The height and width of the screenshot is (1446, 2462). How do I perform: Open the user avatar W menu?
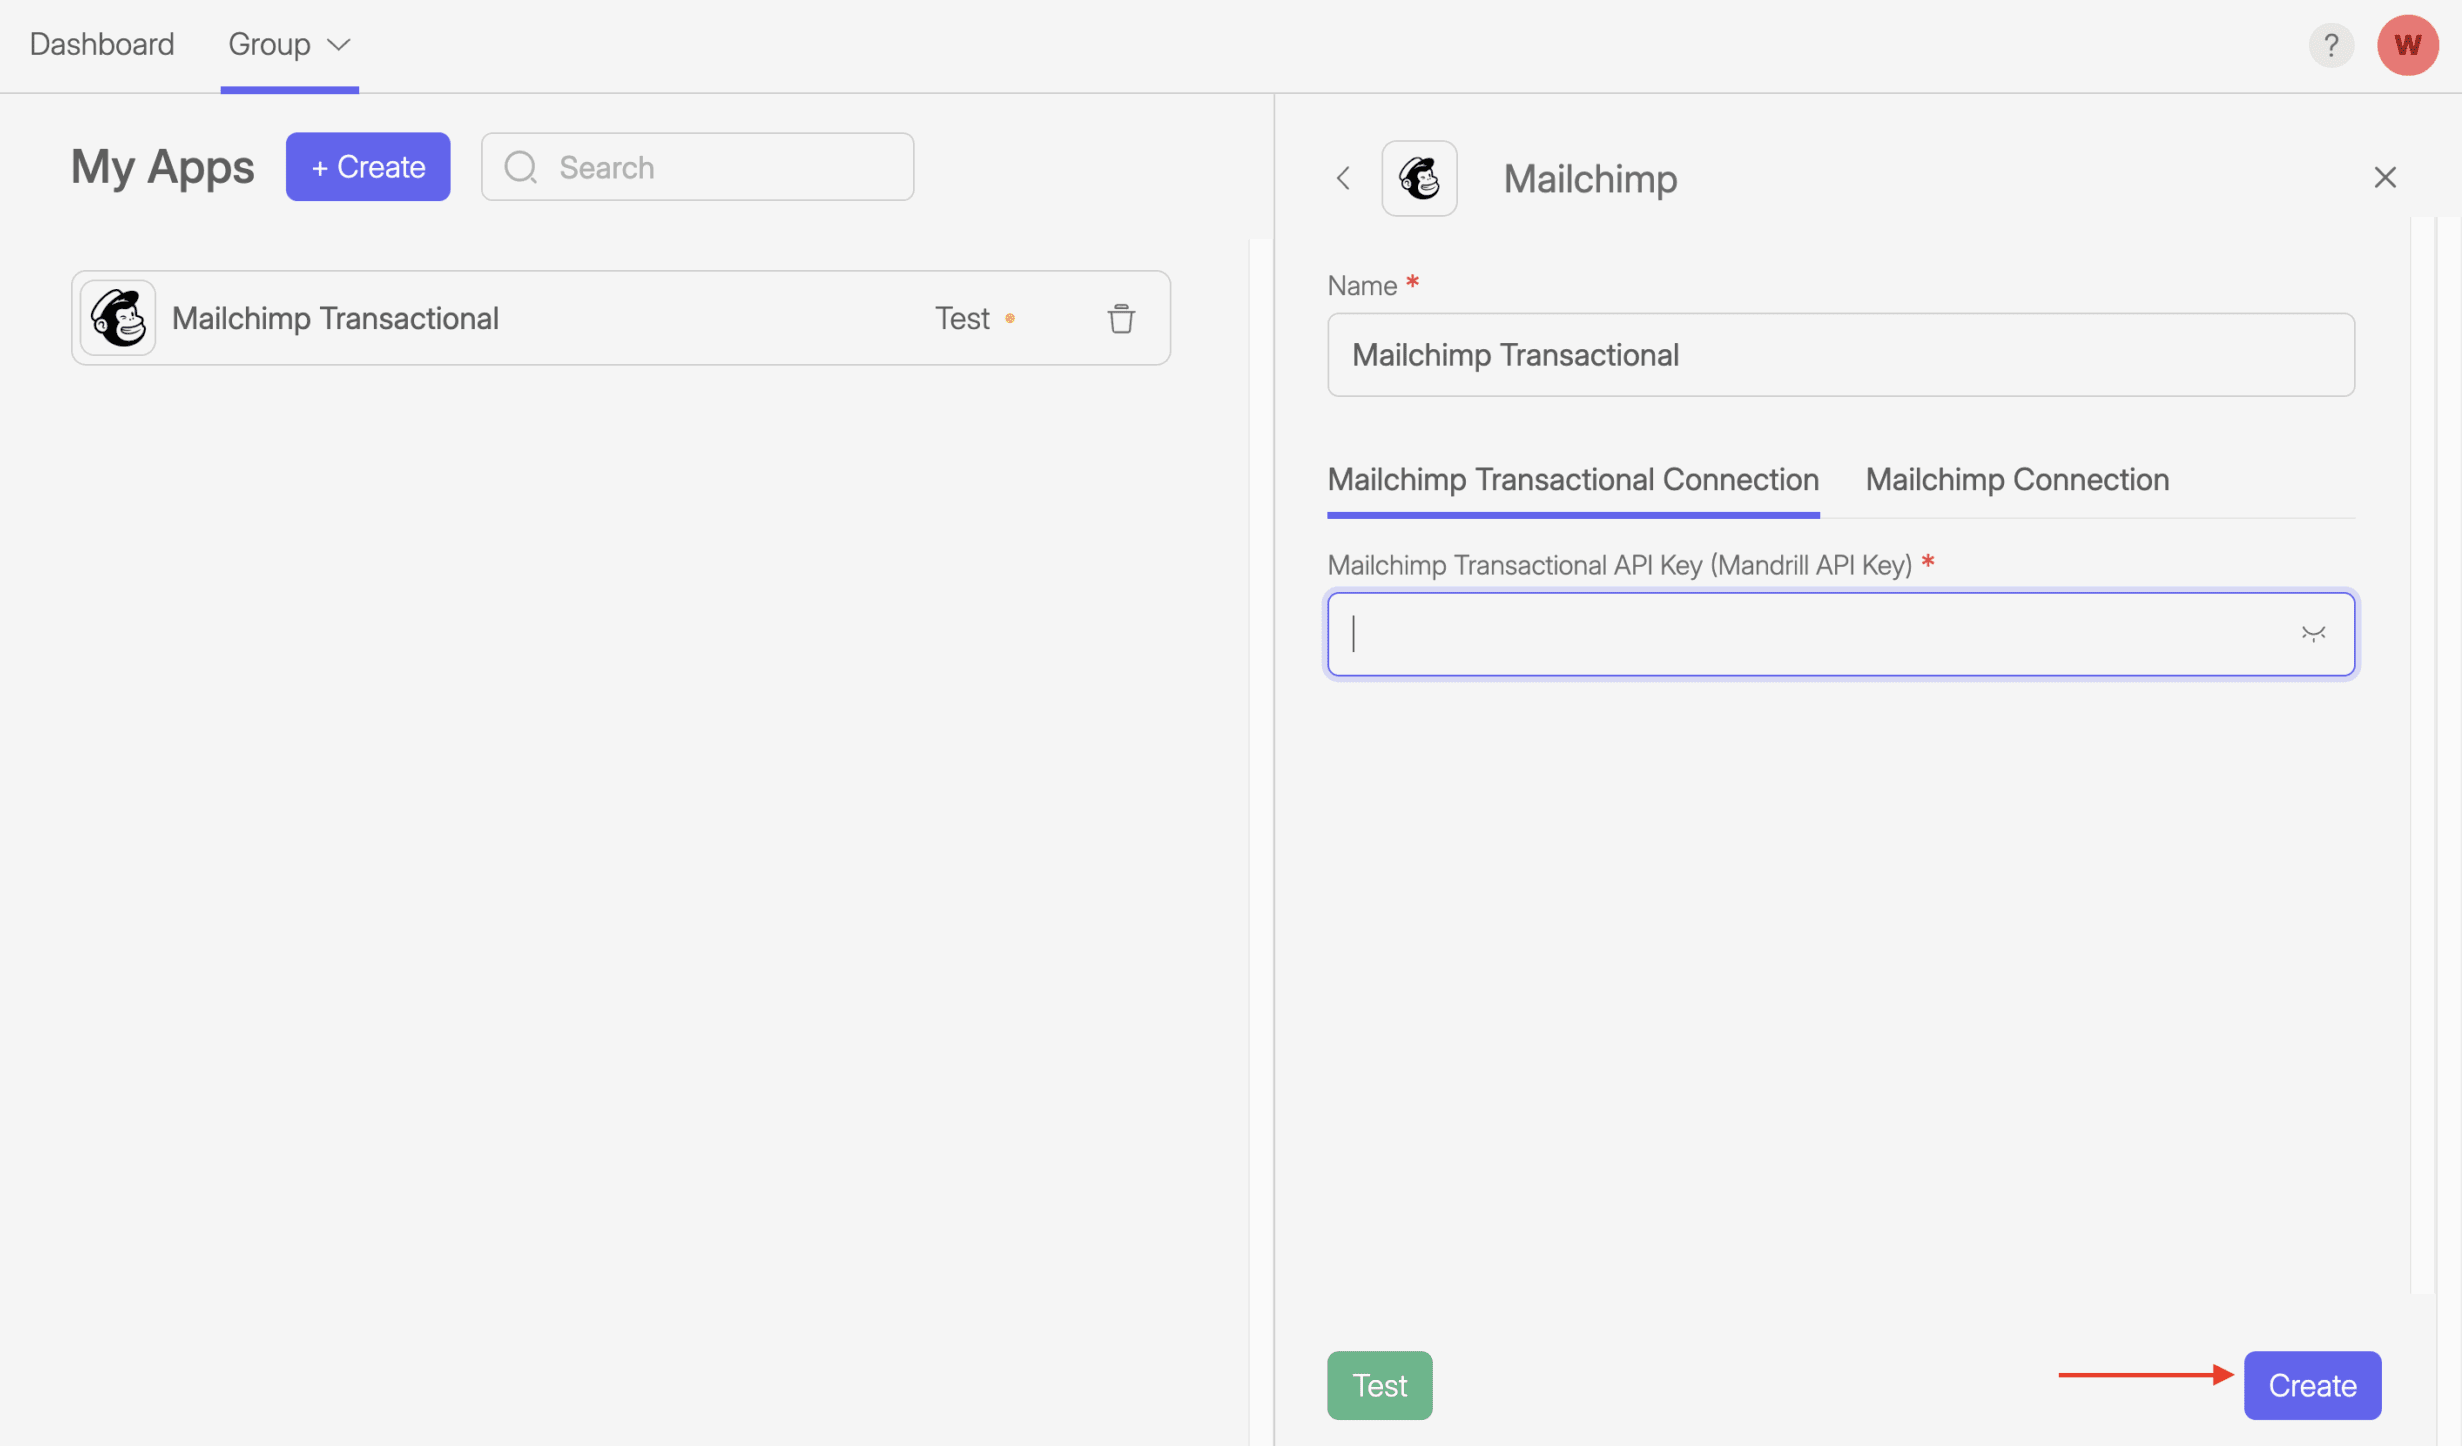2406,45
